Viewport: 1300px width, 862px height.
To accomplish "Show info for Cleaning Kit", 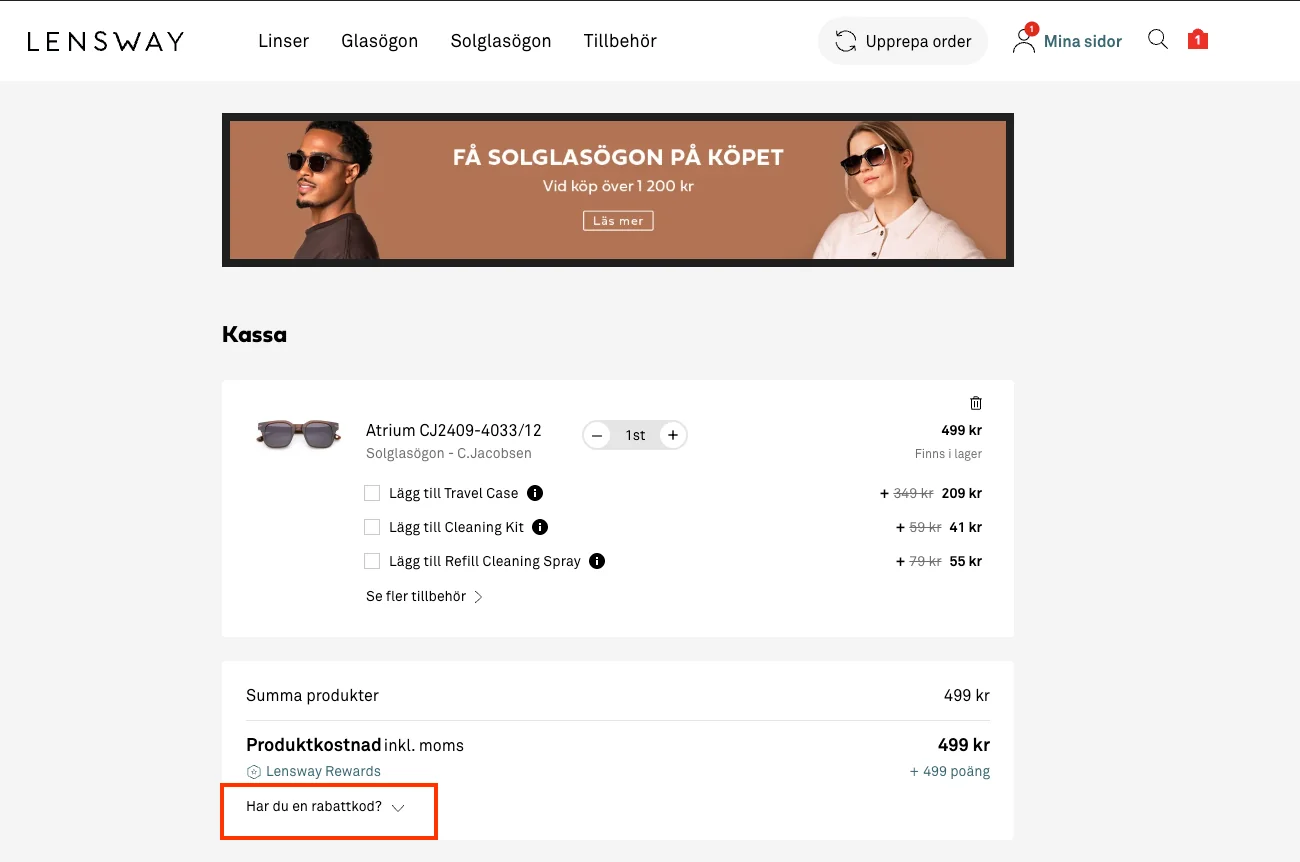I will pos(540,527).
